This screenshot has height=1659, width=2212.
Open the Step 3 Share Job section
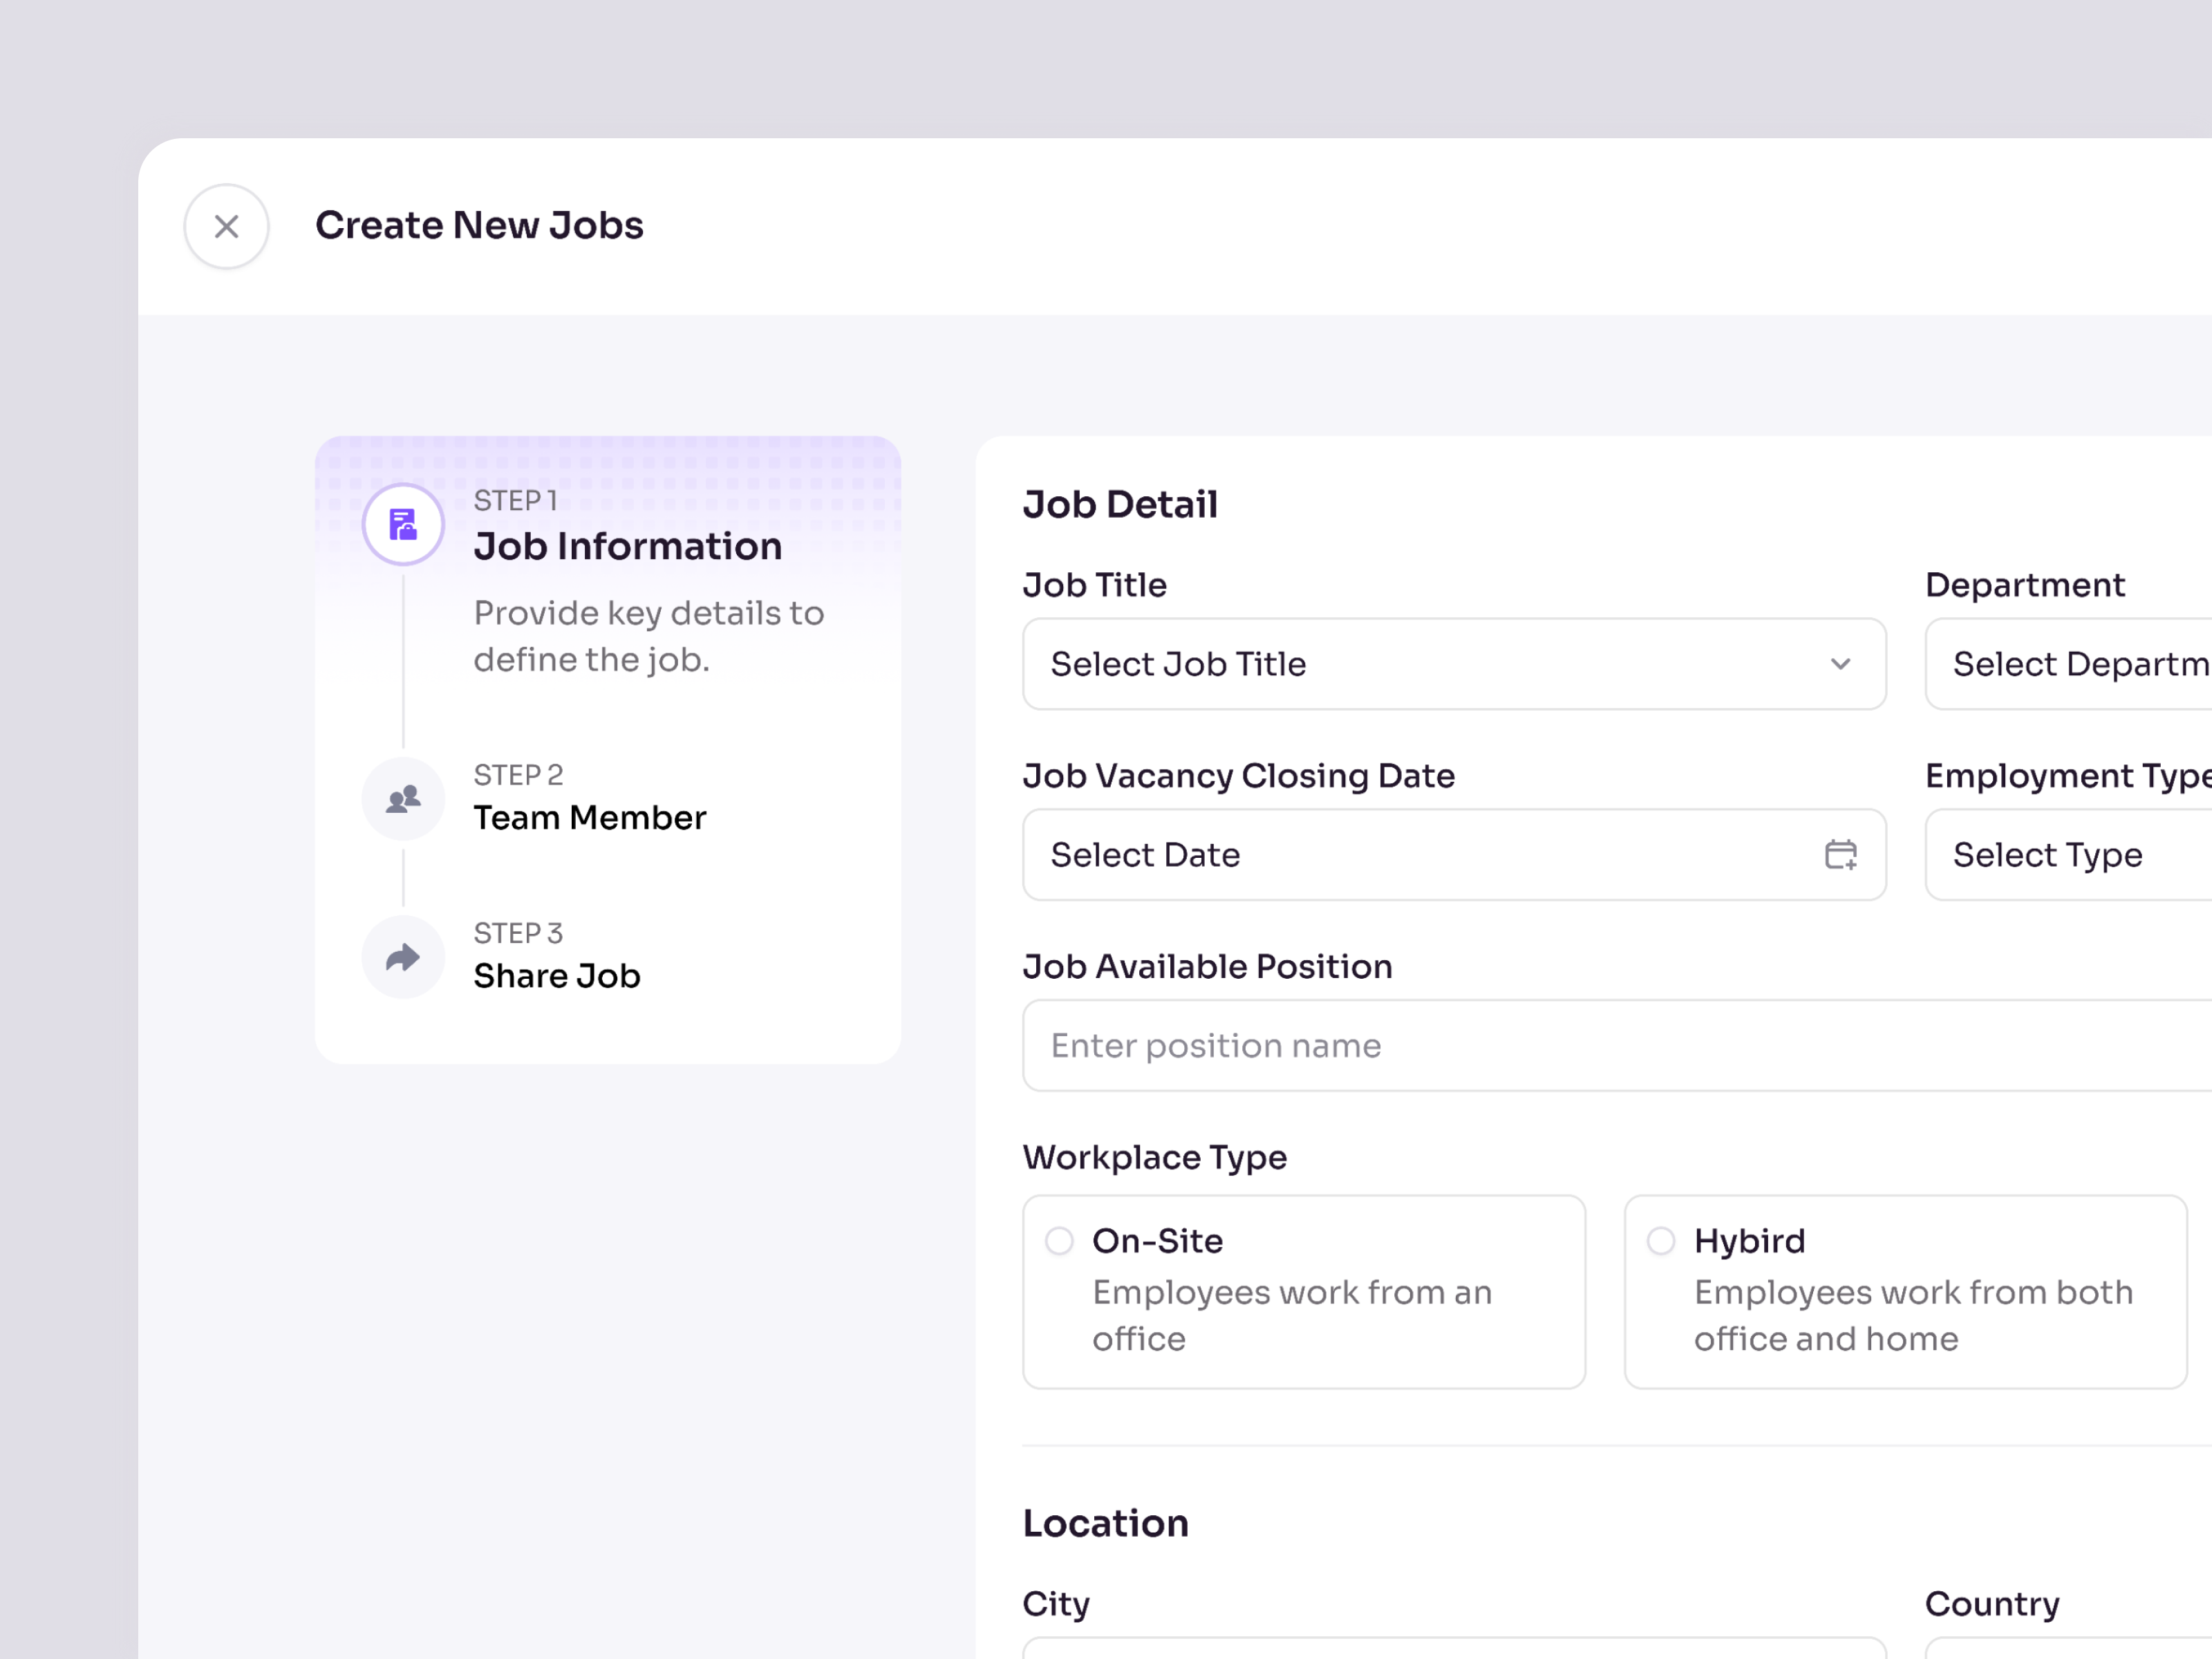pos(557,975)
